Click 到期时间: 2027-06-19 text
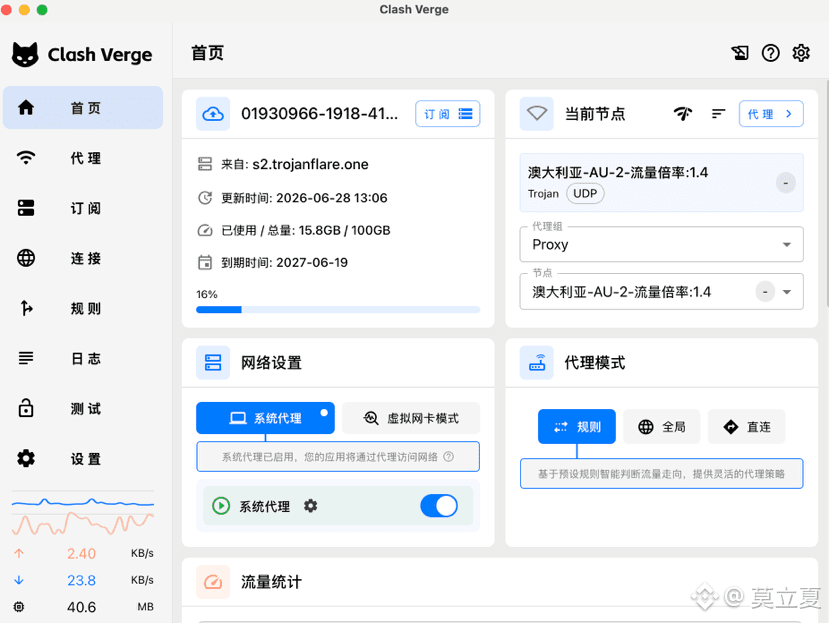The width and height of the screenshot is (829, 623). 284,262
